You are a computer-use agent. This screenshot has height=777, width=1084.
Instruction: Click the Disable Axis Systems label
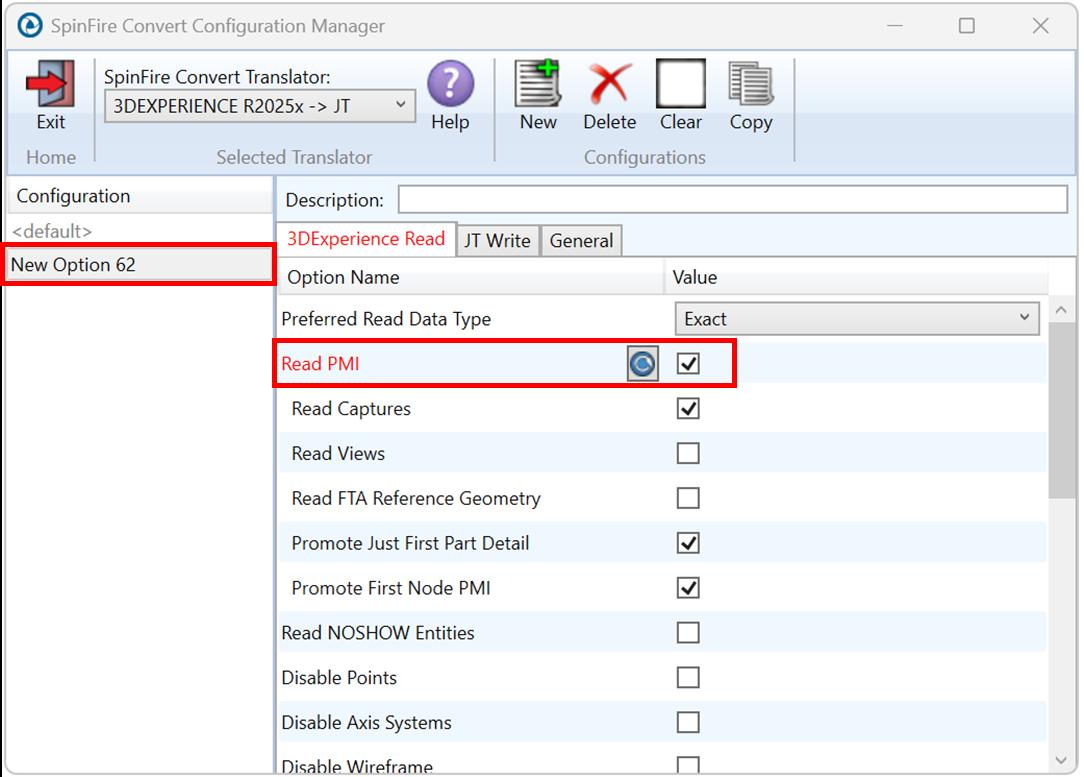point(366,722)
